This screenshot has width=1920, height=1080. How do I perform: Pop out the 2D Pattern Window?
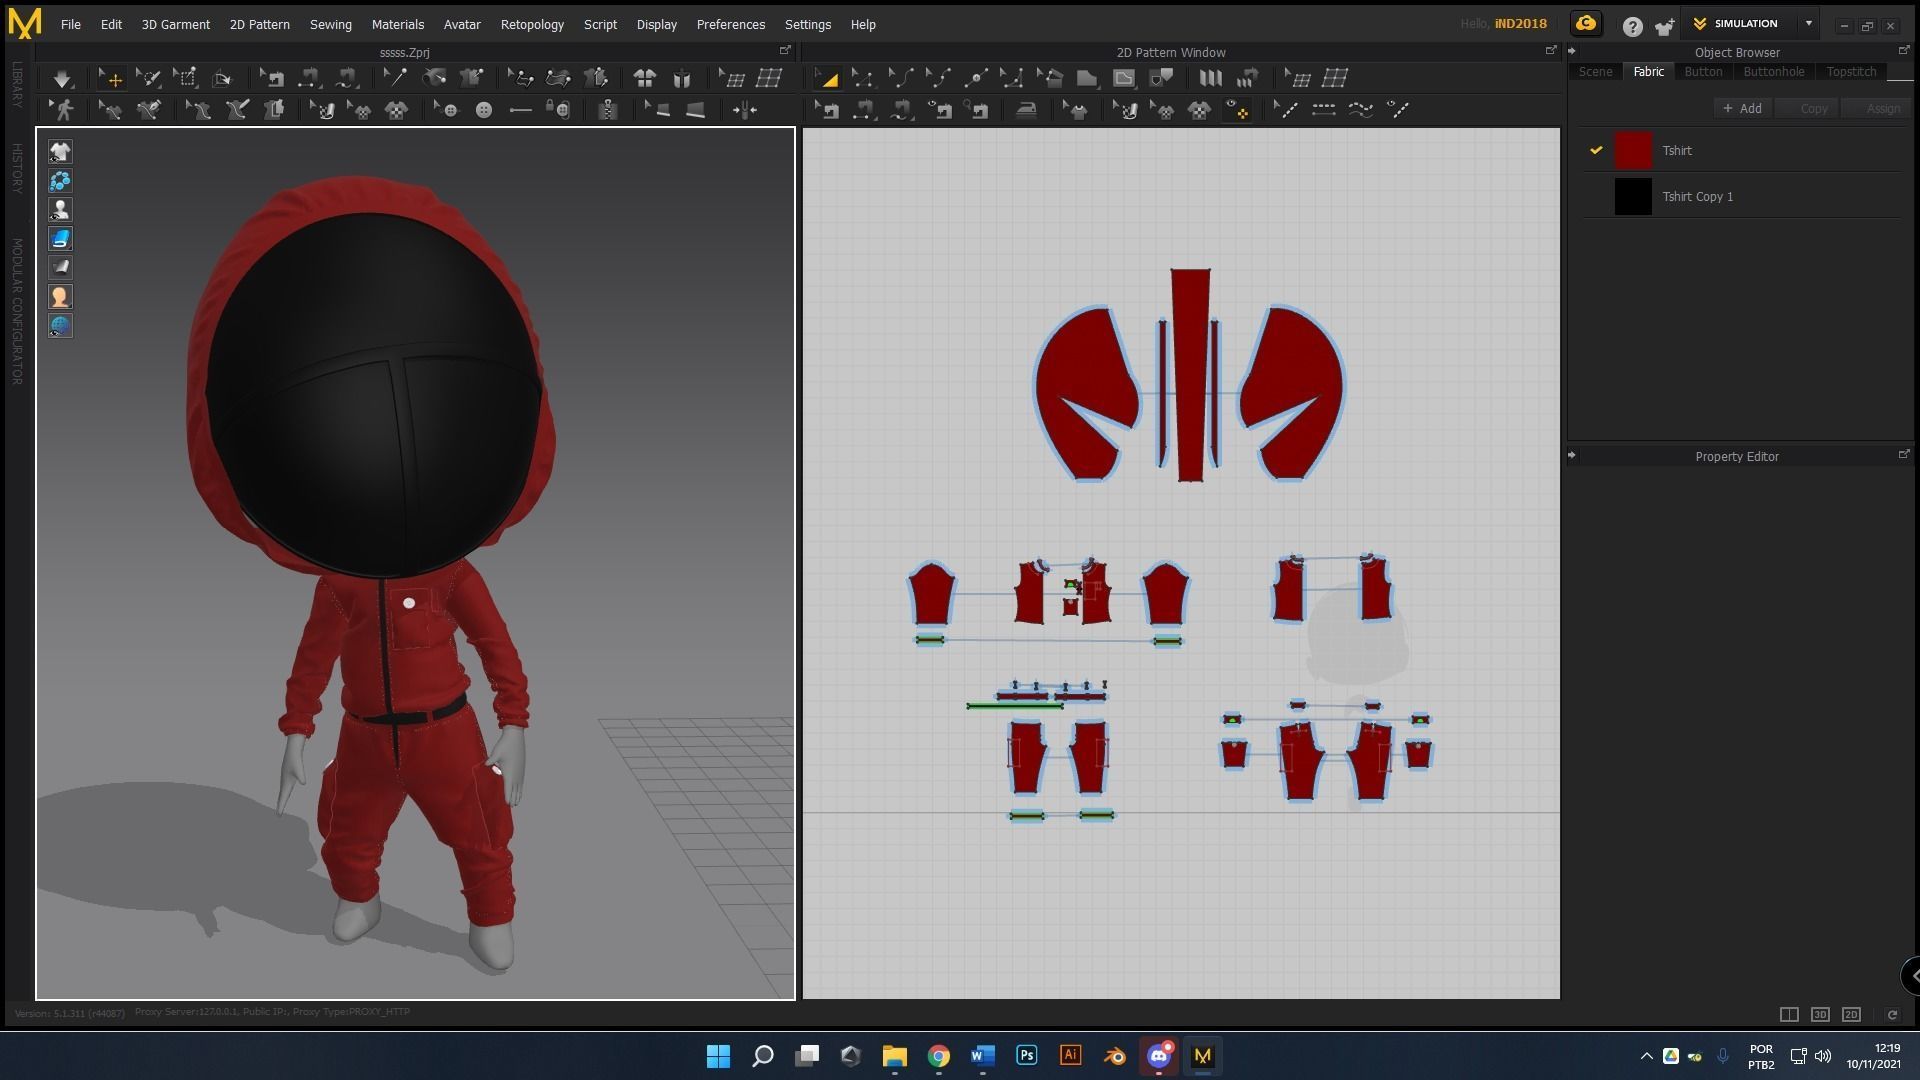click(x=1551, y=51)
